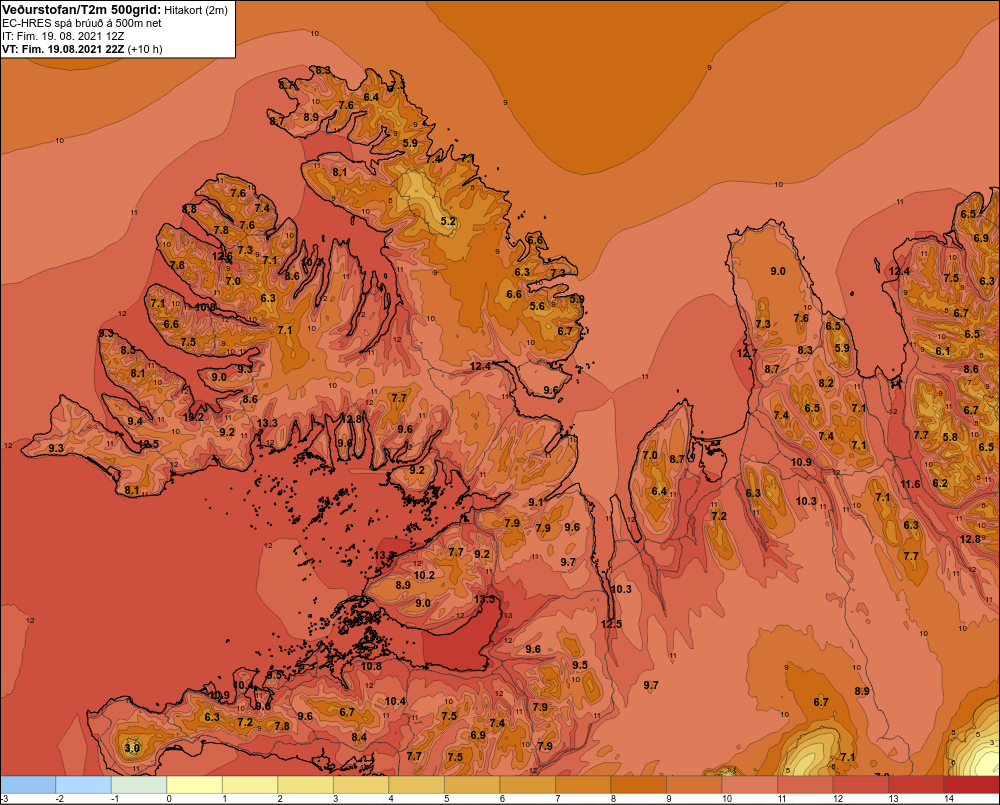Click the legend scale label '-2'
1000x805 pixels.
(60, 799)
